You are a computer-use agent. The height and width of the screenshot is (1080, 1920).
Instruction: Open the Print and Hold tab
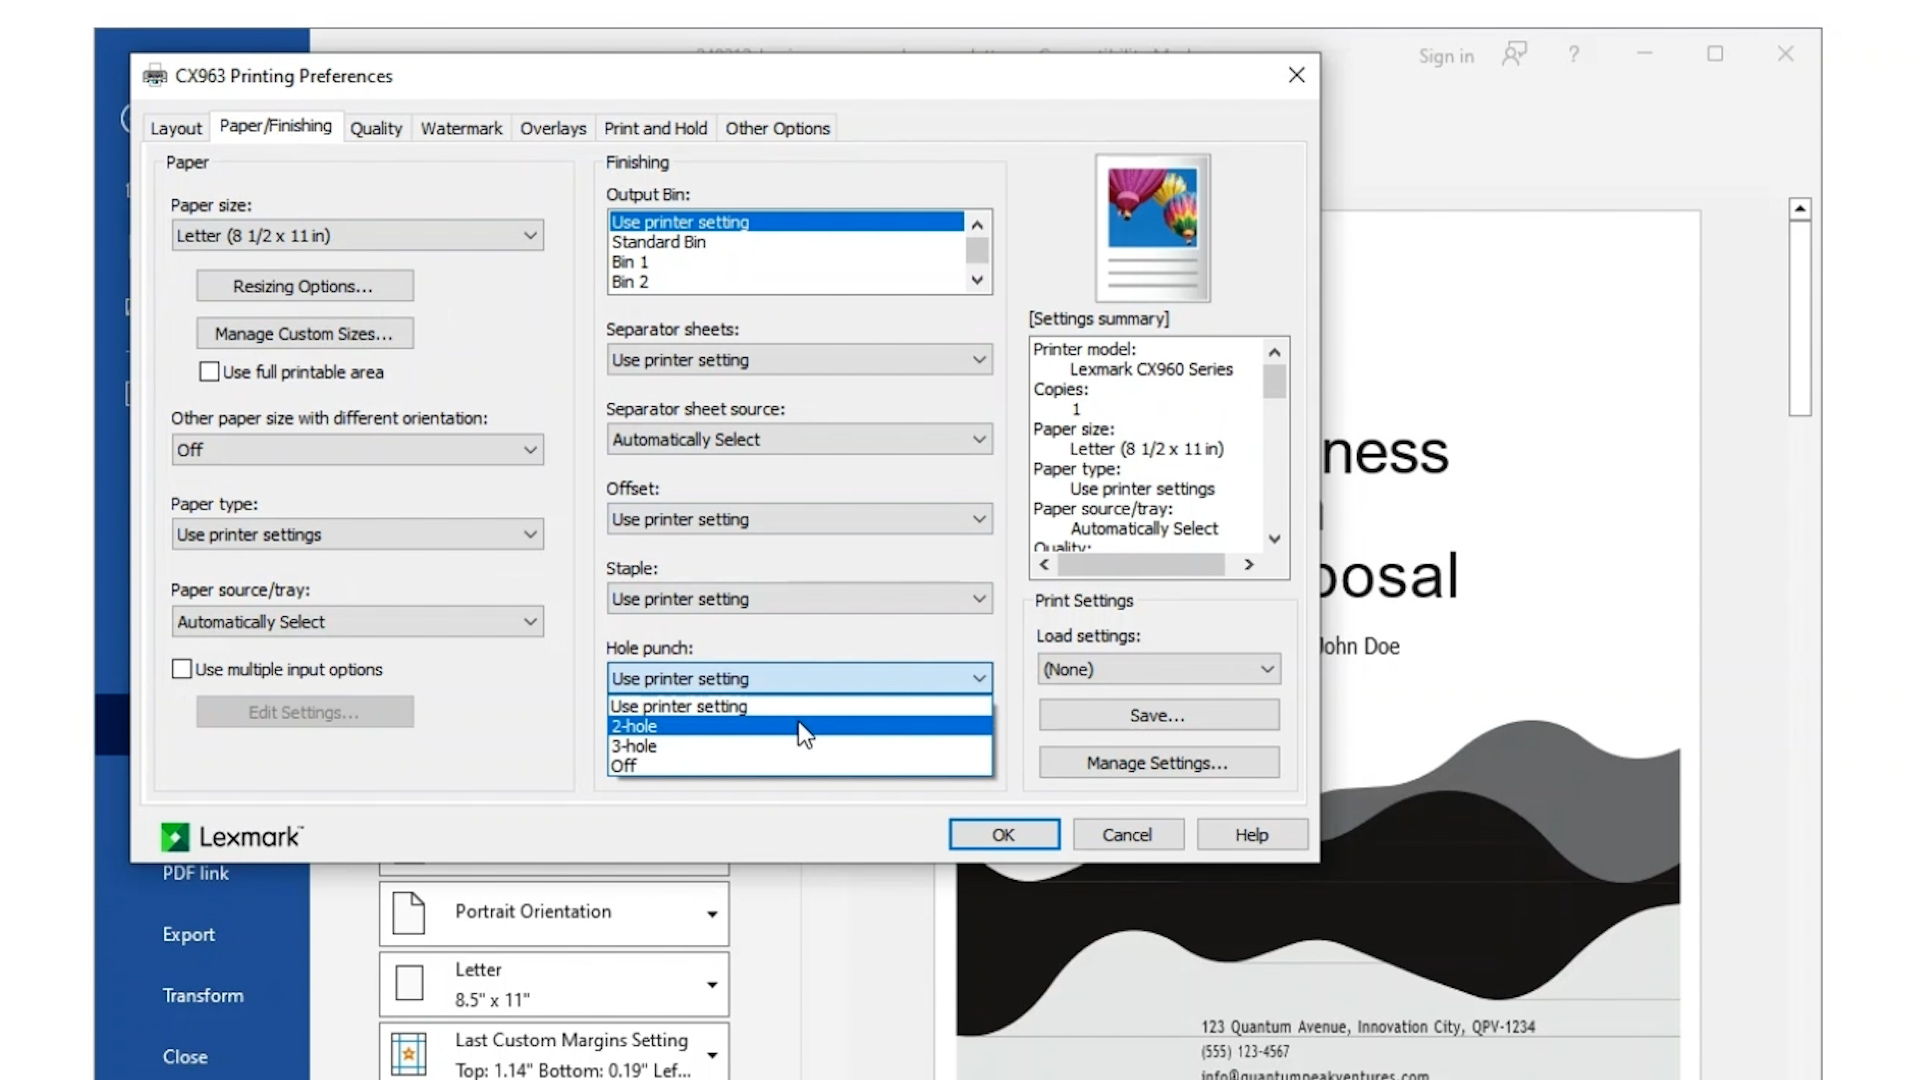655,128
